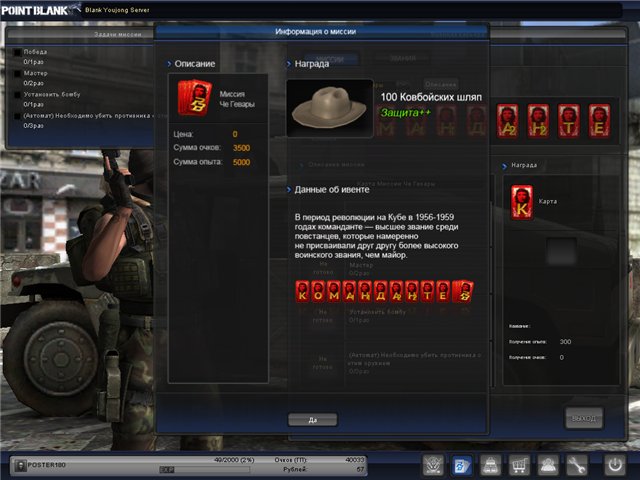Click the POSTER180 rank badge icon
Viewport: 640px width, 480px height.
(19, 465)
